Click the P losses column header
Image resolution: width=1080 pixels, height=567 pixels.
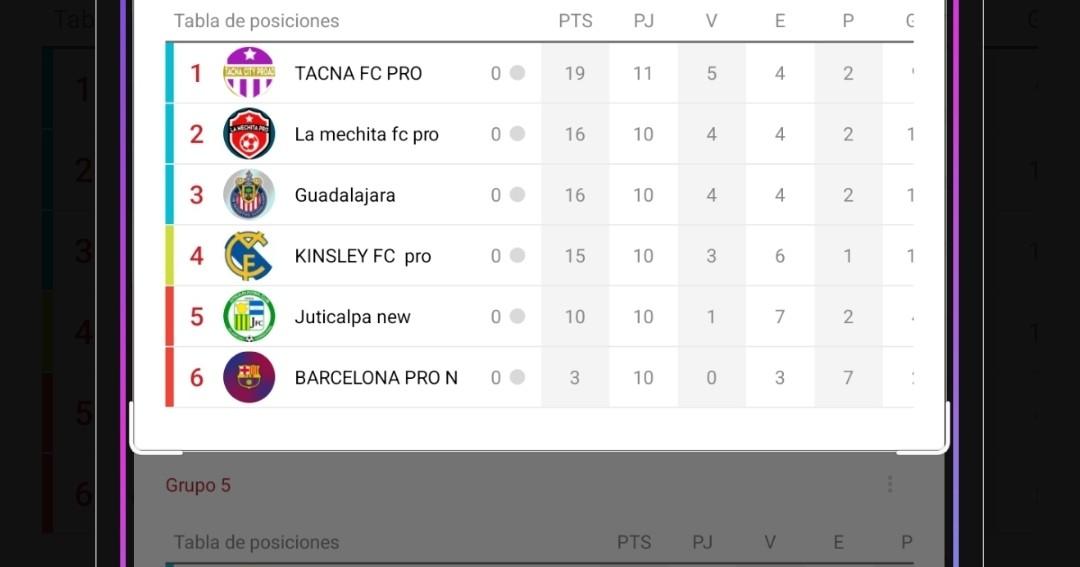click(x=848, y=21)
